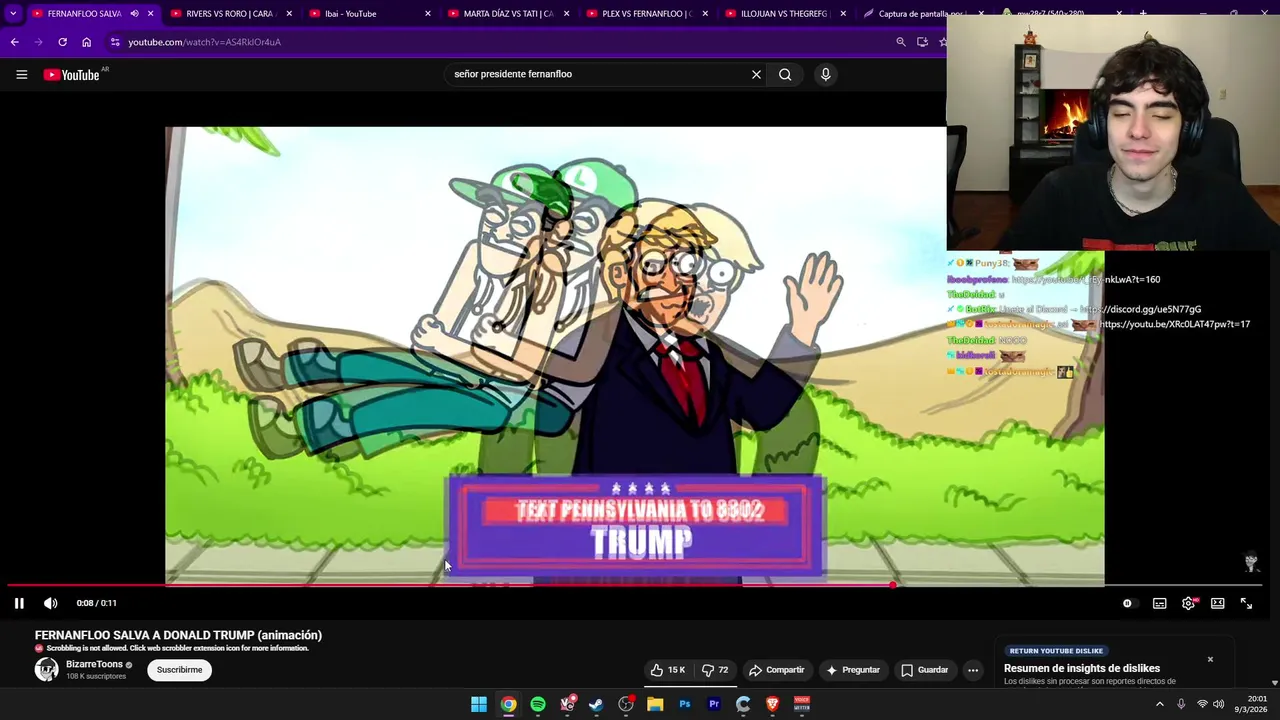
Task: Open the YouTube hamburger guide menu
Action: [x=21, y=74]
